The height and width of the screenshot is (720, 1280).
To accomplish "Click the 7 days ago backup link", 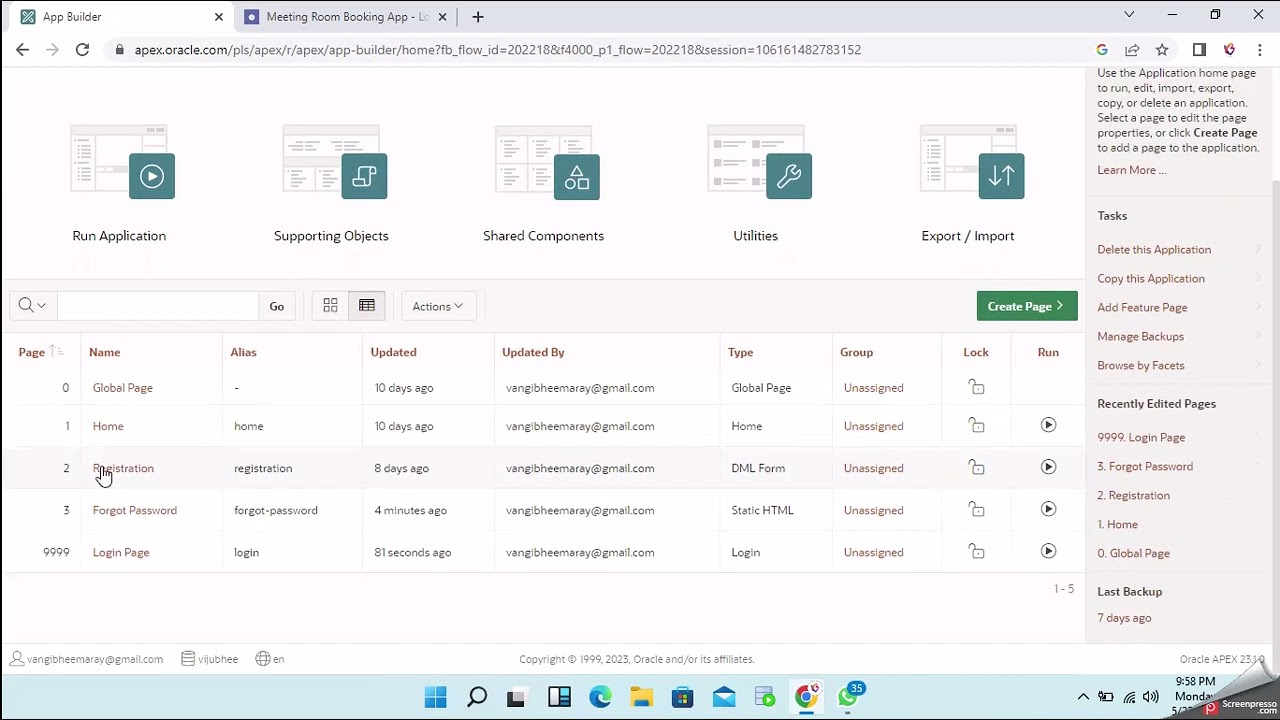I will pyautogui.click(x=1124, y=618).
